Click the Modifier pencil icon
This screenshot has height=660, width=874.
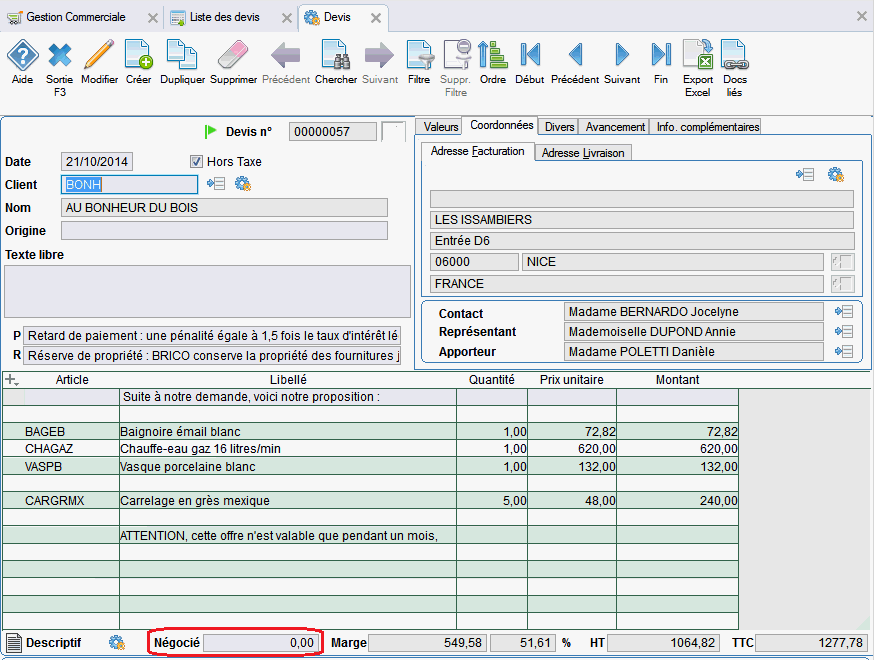click(99, 60)
